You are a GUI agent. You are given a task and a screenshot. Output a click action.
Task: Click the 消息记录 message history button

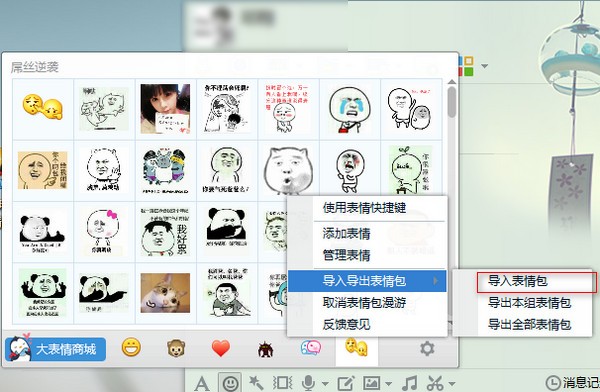573,383
